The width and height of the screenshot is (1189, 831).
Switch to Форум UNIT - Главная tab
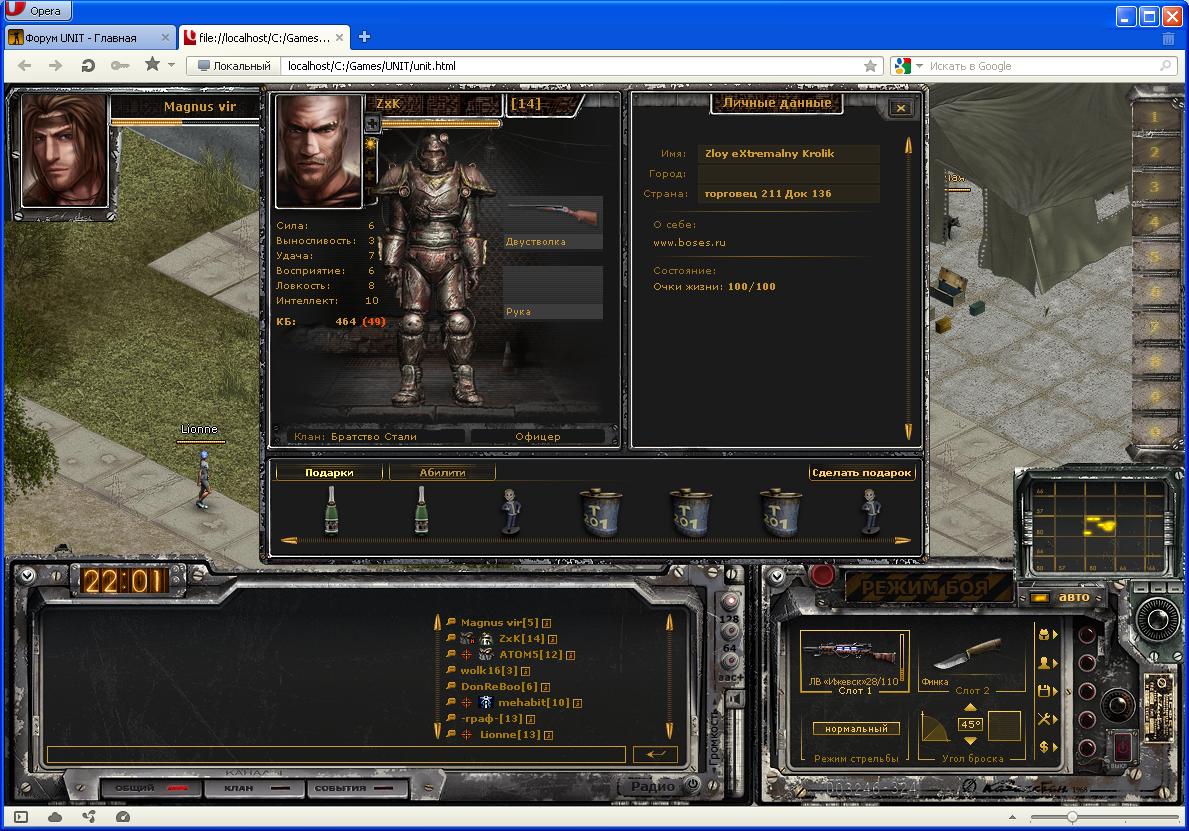click(x=90, y=37)
